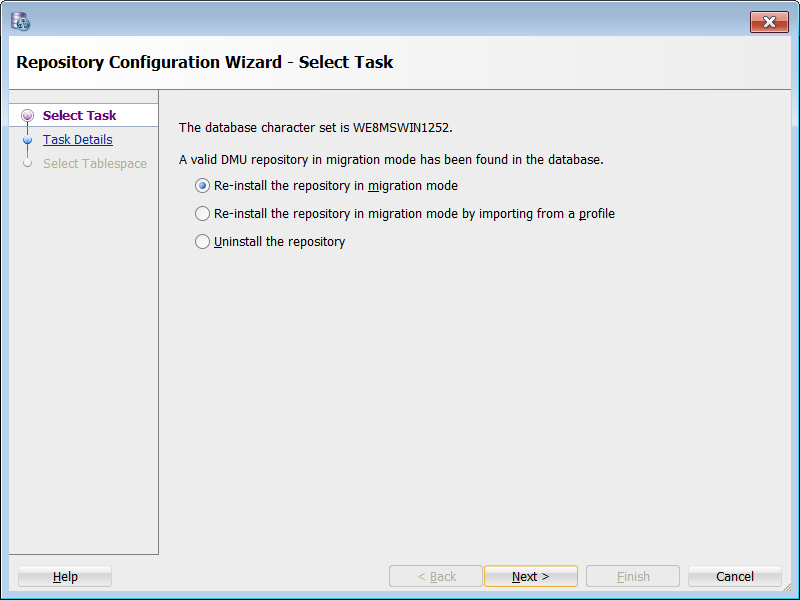Click the Task Details step bullet icon

(28, 140)
